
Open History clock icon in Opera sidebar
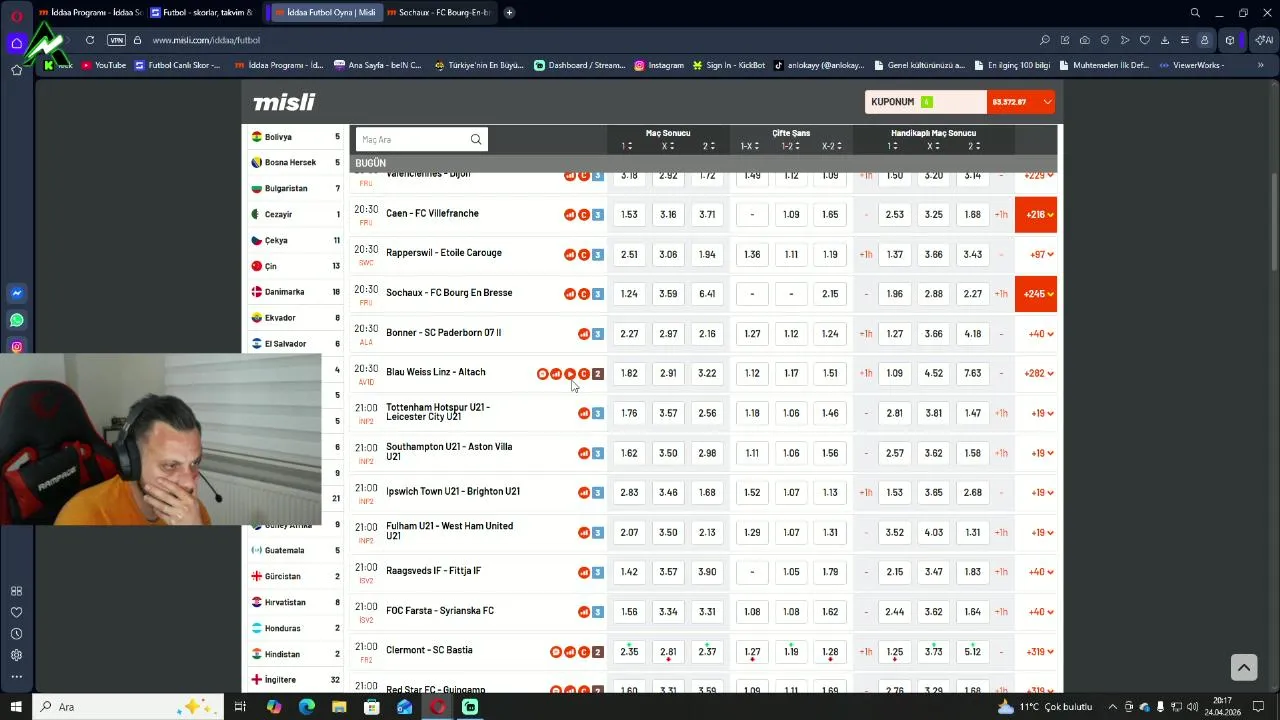coord(16,634)
